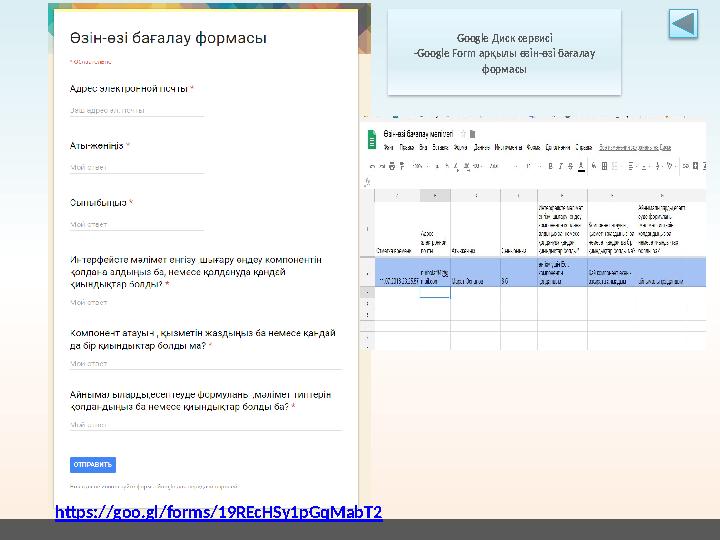
Task: Click the Undo icon in Sheets toolbar
Action: 372,166
